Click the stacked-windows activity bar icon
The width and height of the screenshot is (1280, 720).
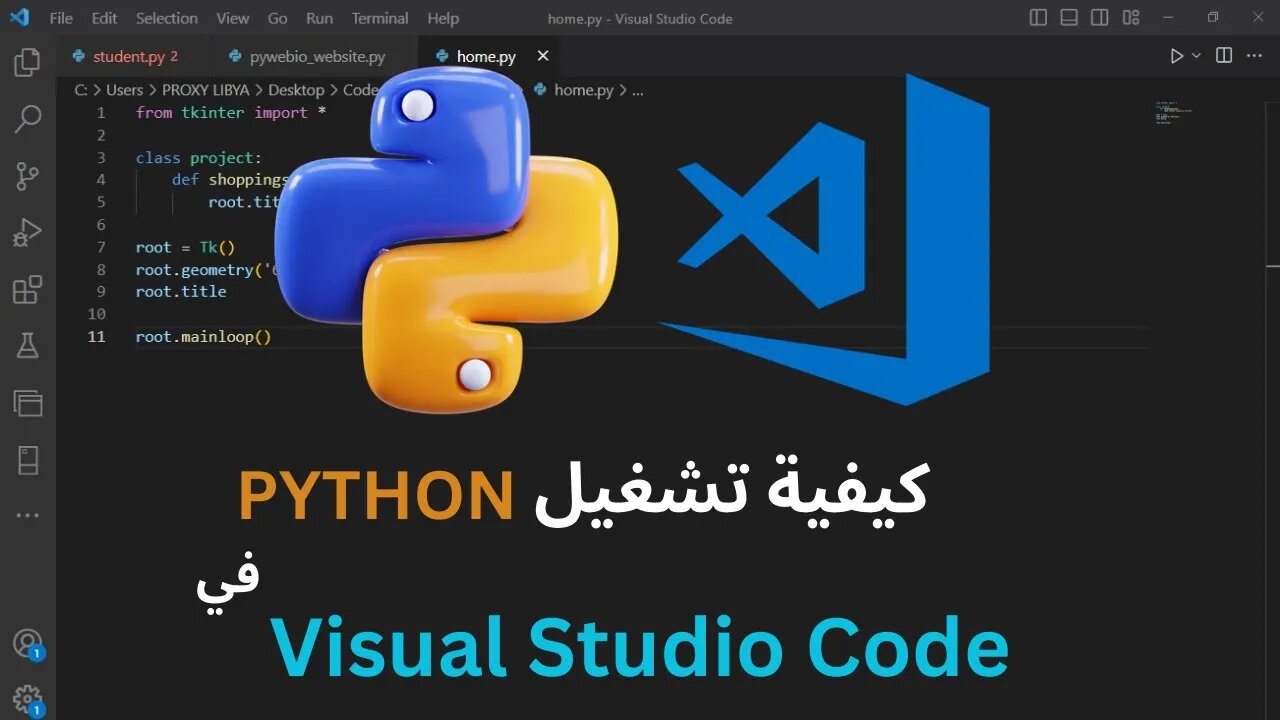(27, 403)
